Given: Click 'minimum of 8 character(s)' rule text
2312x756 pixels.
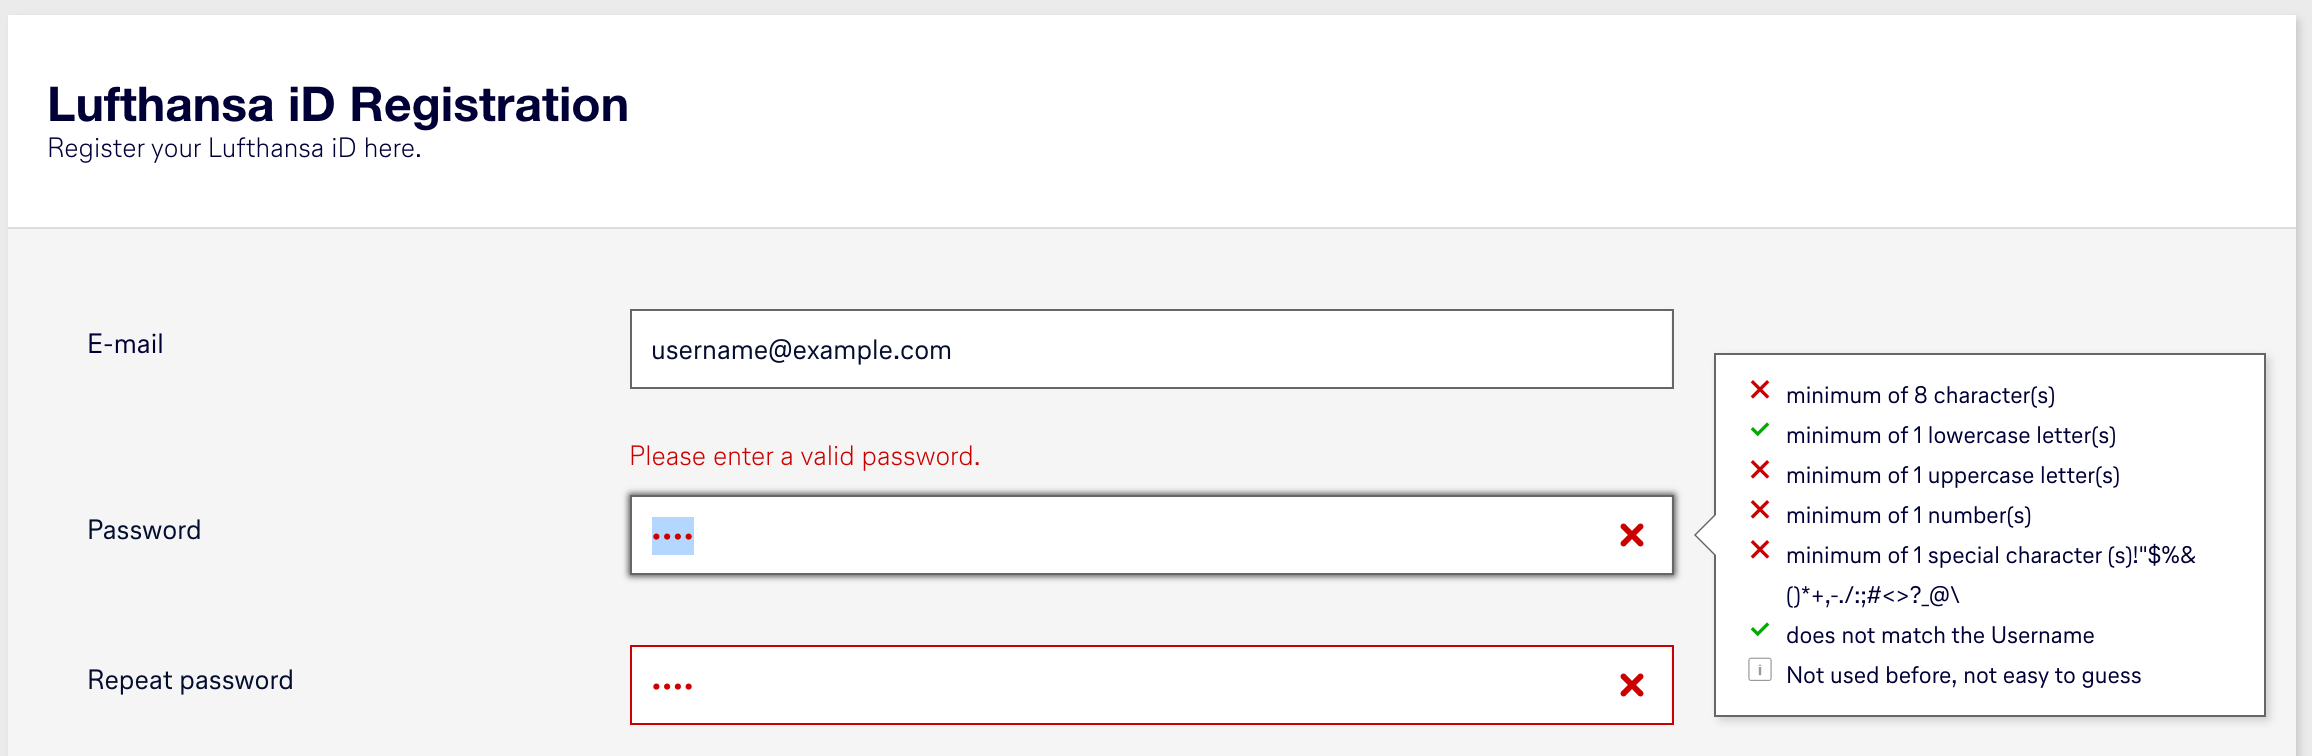Looking at the screenshot, I should [x=1920, y=395].
